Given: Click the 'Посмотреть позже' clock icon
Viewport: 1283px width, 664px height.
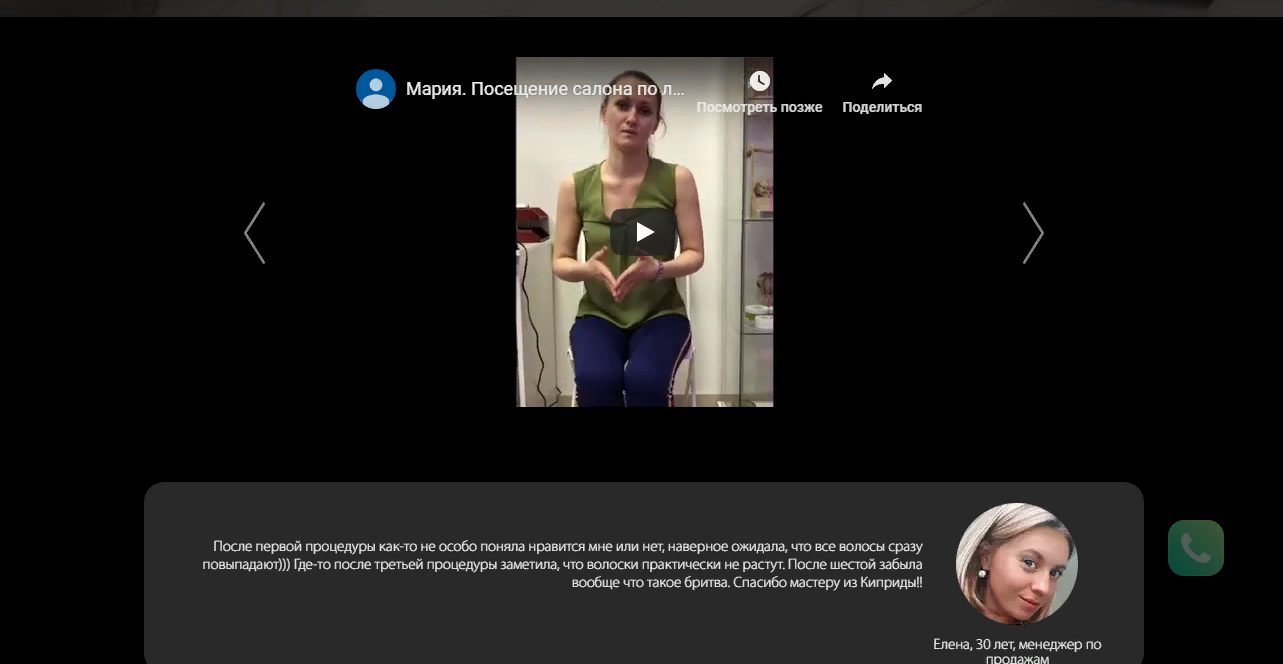Looking at the screenshot, I should click(760, 81).
